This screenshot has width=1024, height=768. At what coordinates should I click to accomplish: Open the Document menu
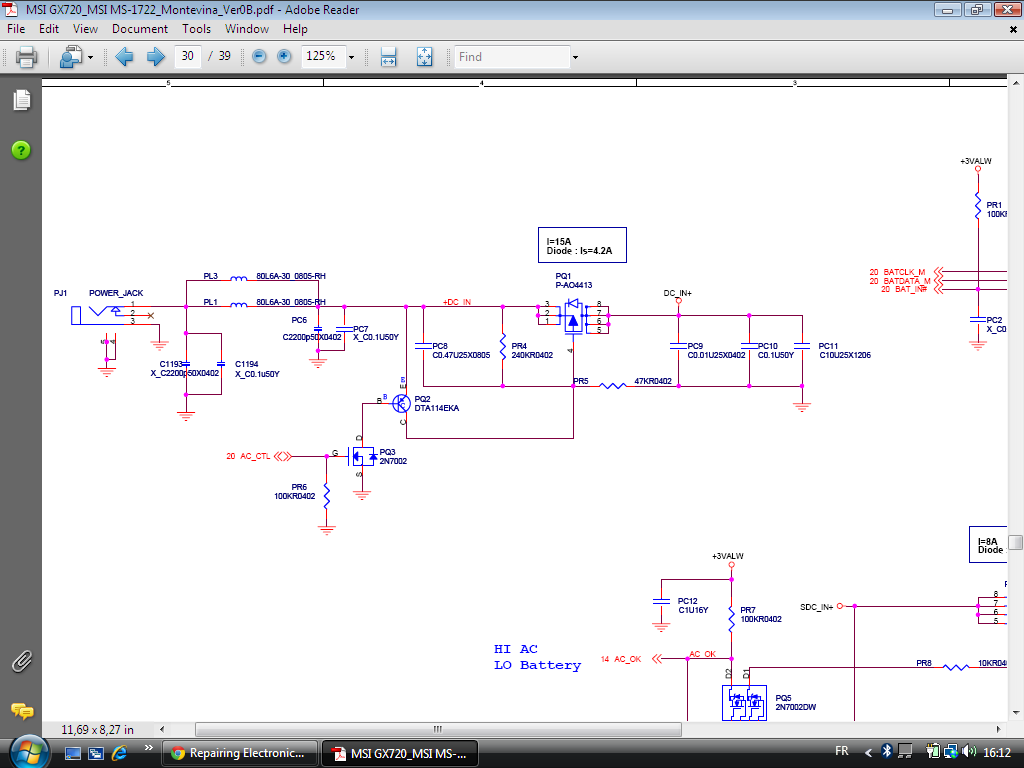(140, 29)
